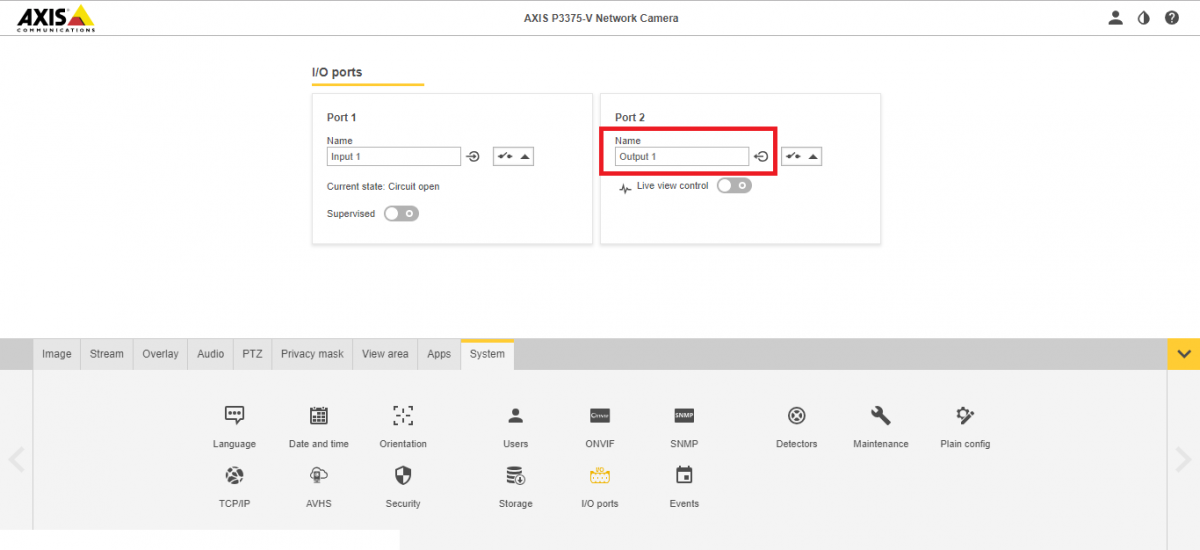Click the Port 1 Name input field

394,156
